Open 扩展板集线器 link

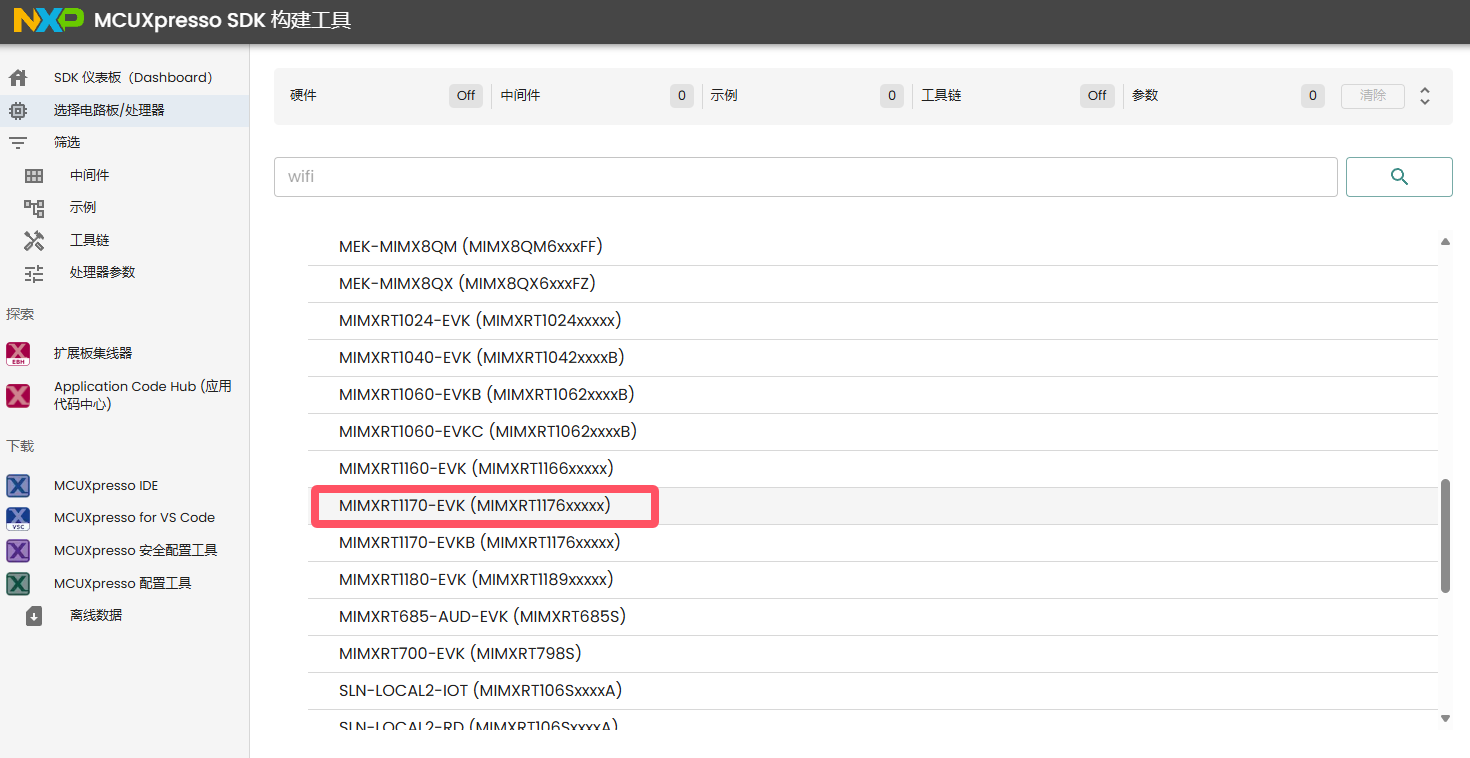pos(93,354)
